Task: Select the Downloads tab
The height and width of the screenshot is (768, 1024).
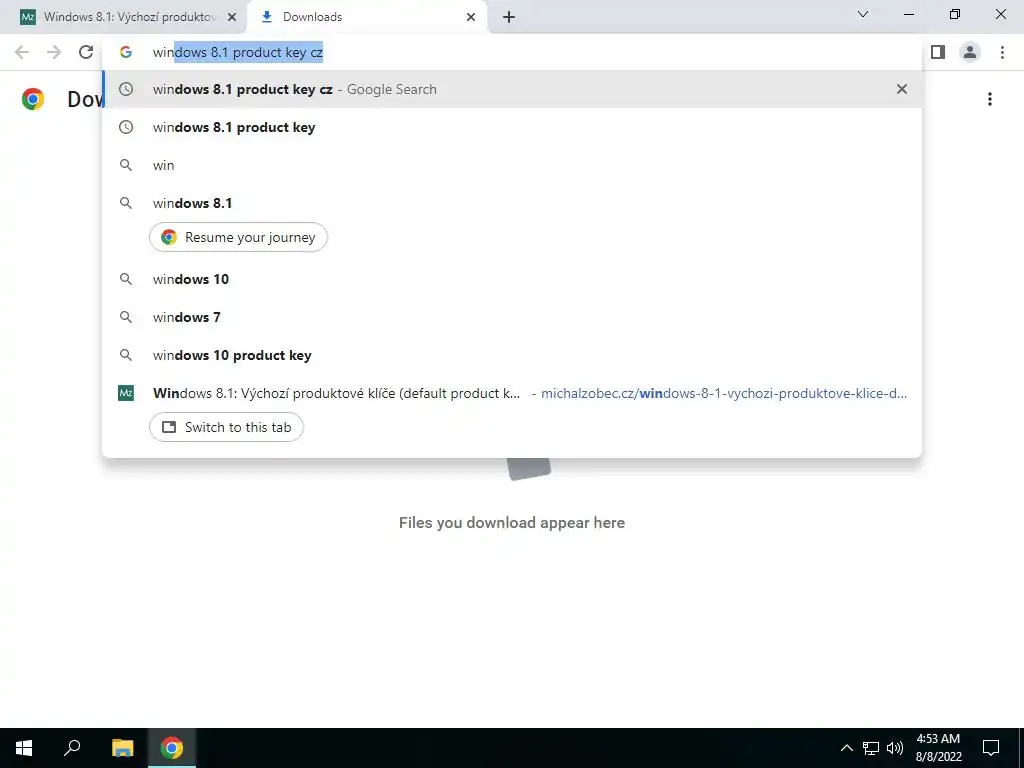Action: coord(367,18)
